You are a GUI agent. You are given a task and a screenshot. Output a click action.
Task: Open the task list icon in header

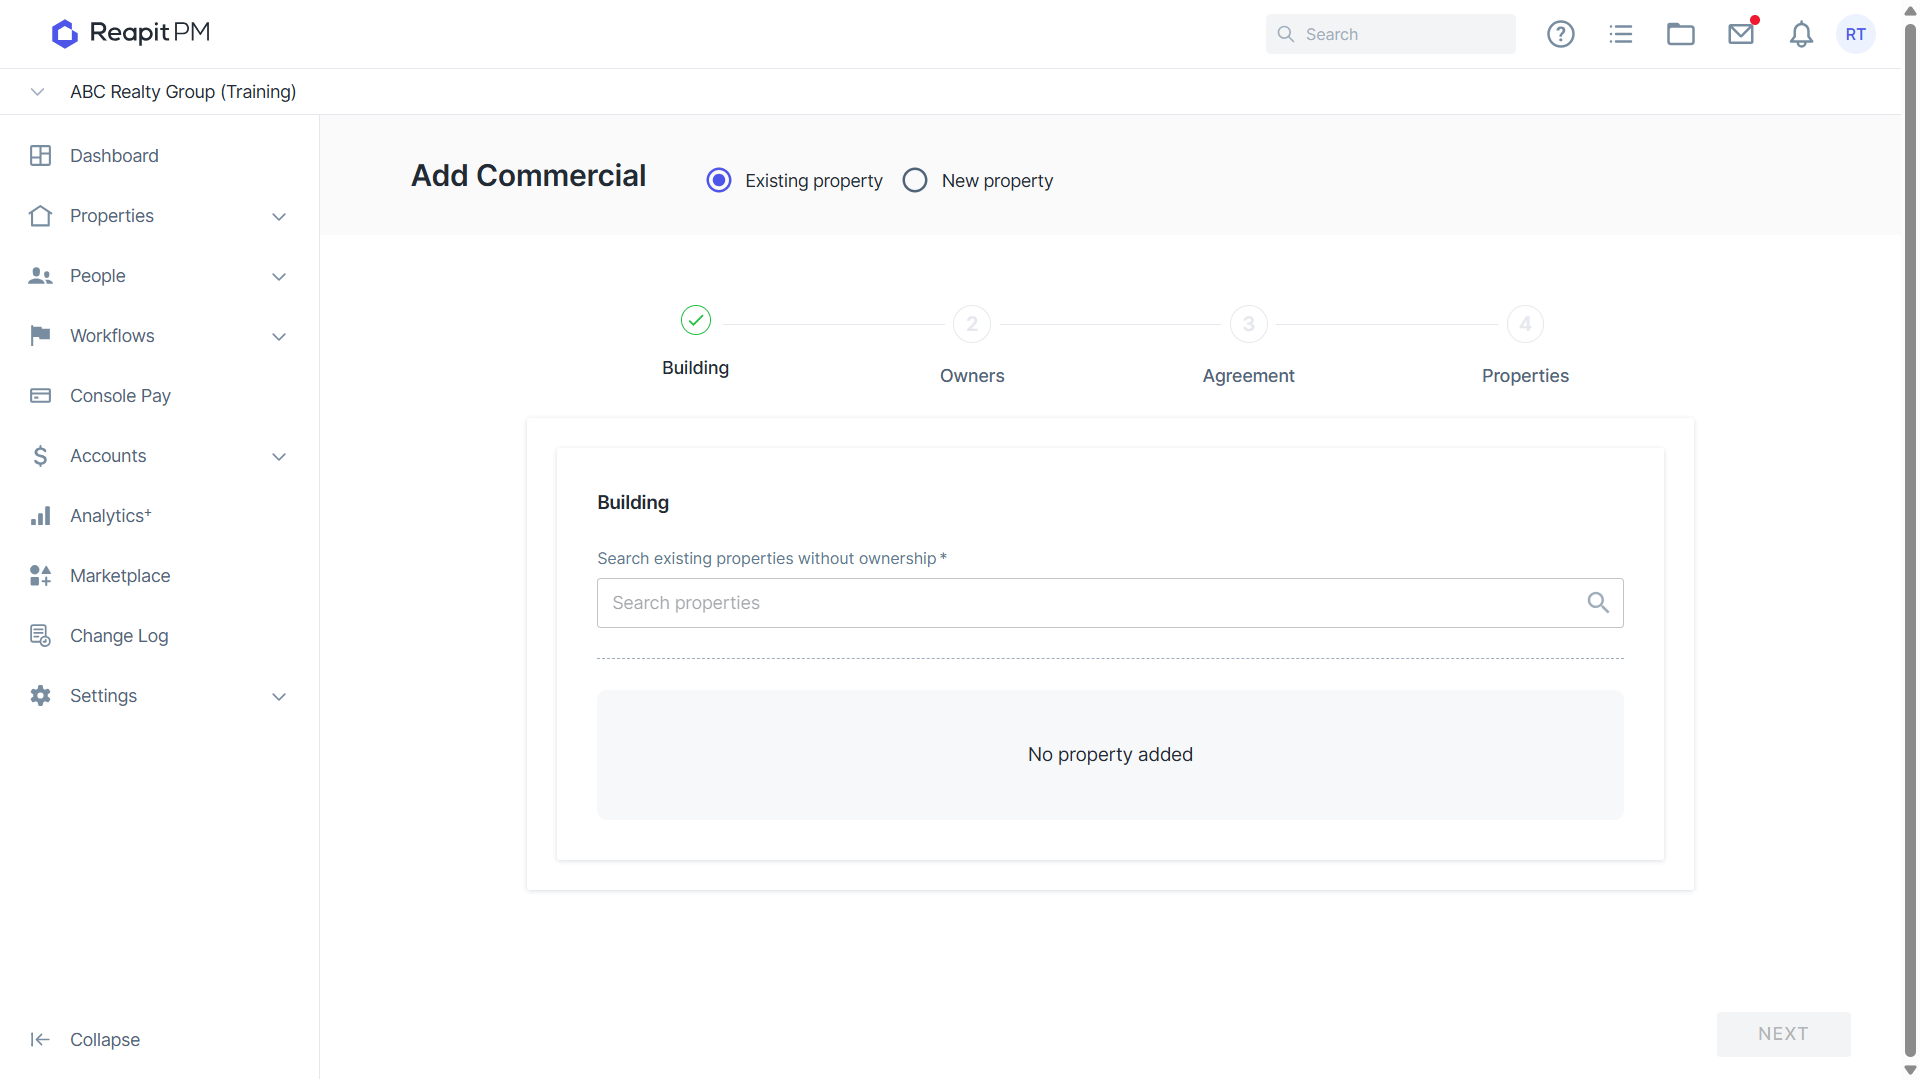click(1620, 34)
